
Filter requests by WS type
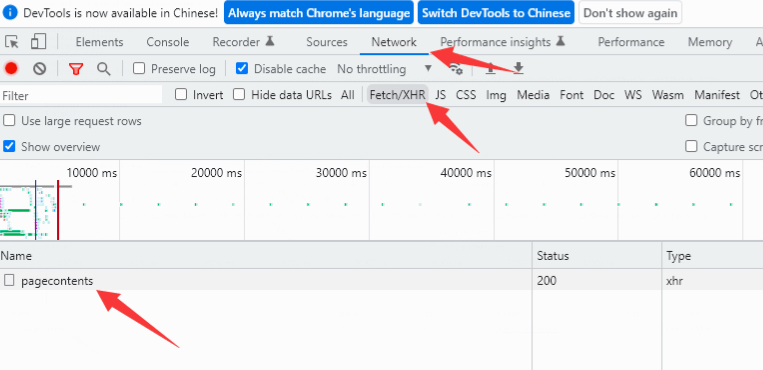633,95
